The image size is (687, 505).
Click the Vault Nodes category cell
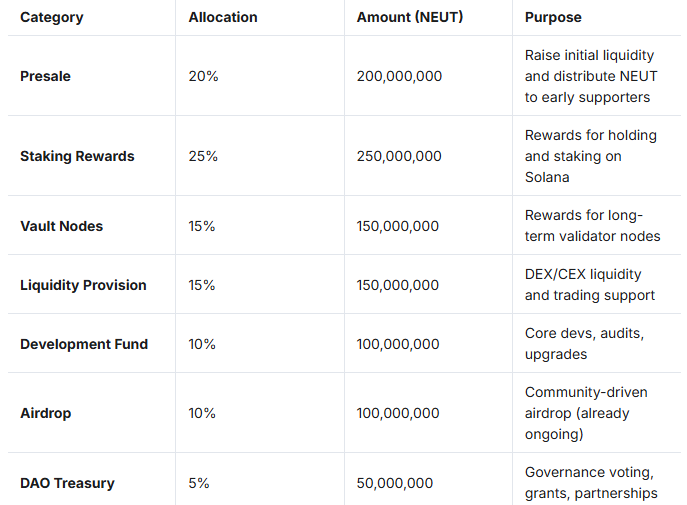point(61,226)
